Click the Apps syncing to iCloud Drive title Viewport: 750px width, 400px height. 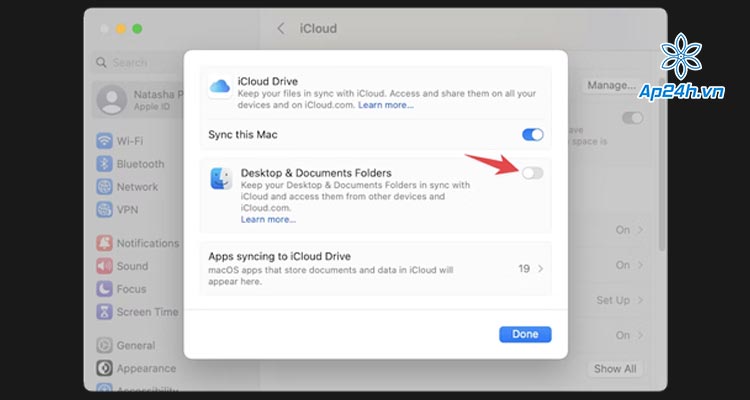(x=279, y=256)
